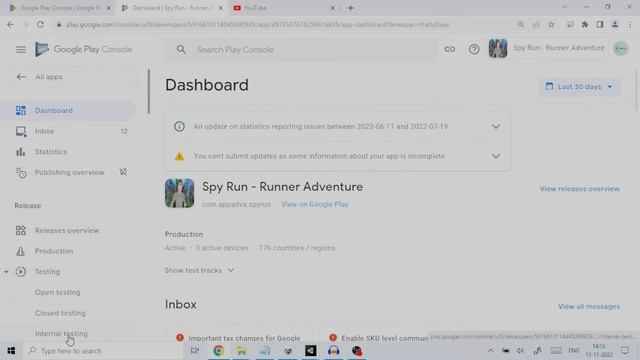Image resolution: width=640 pixels, height=360 pixels.
Task: Switch to the Google Play Console browser tab
Action: [x=59, y=8]
